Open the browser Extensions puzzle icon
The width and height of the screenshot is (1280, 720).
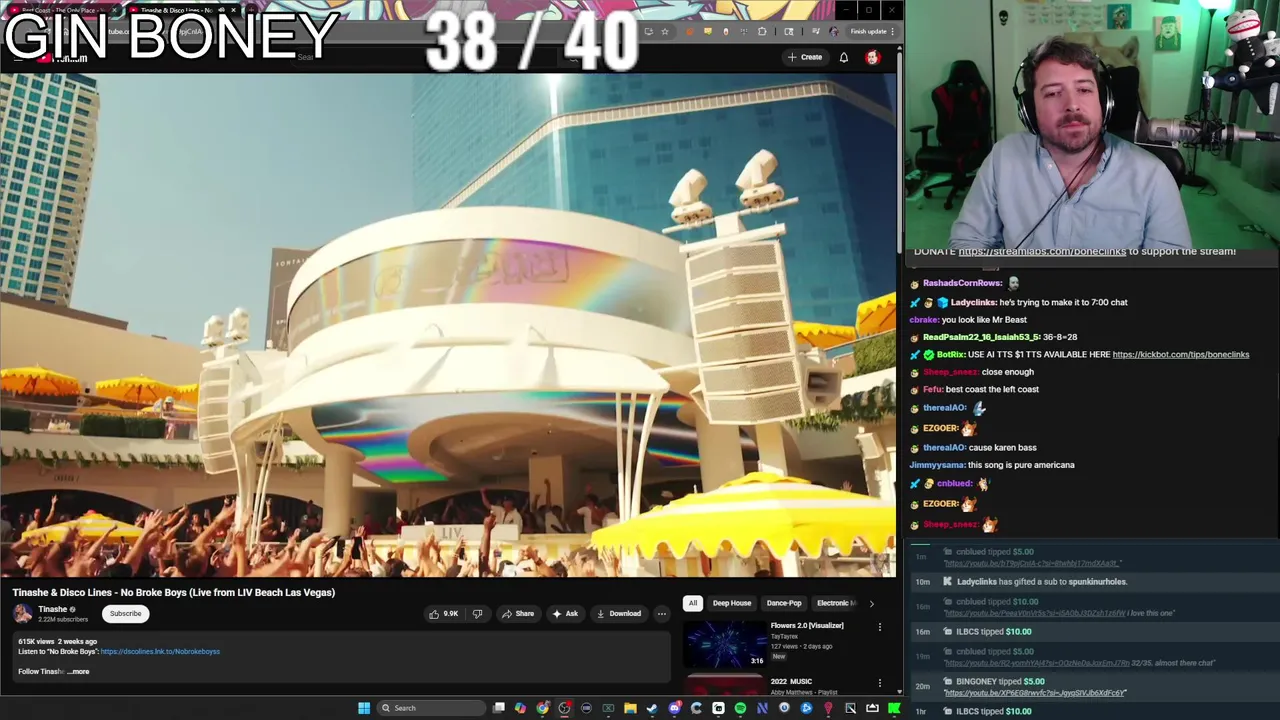[762, 31]
